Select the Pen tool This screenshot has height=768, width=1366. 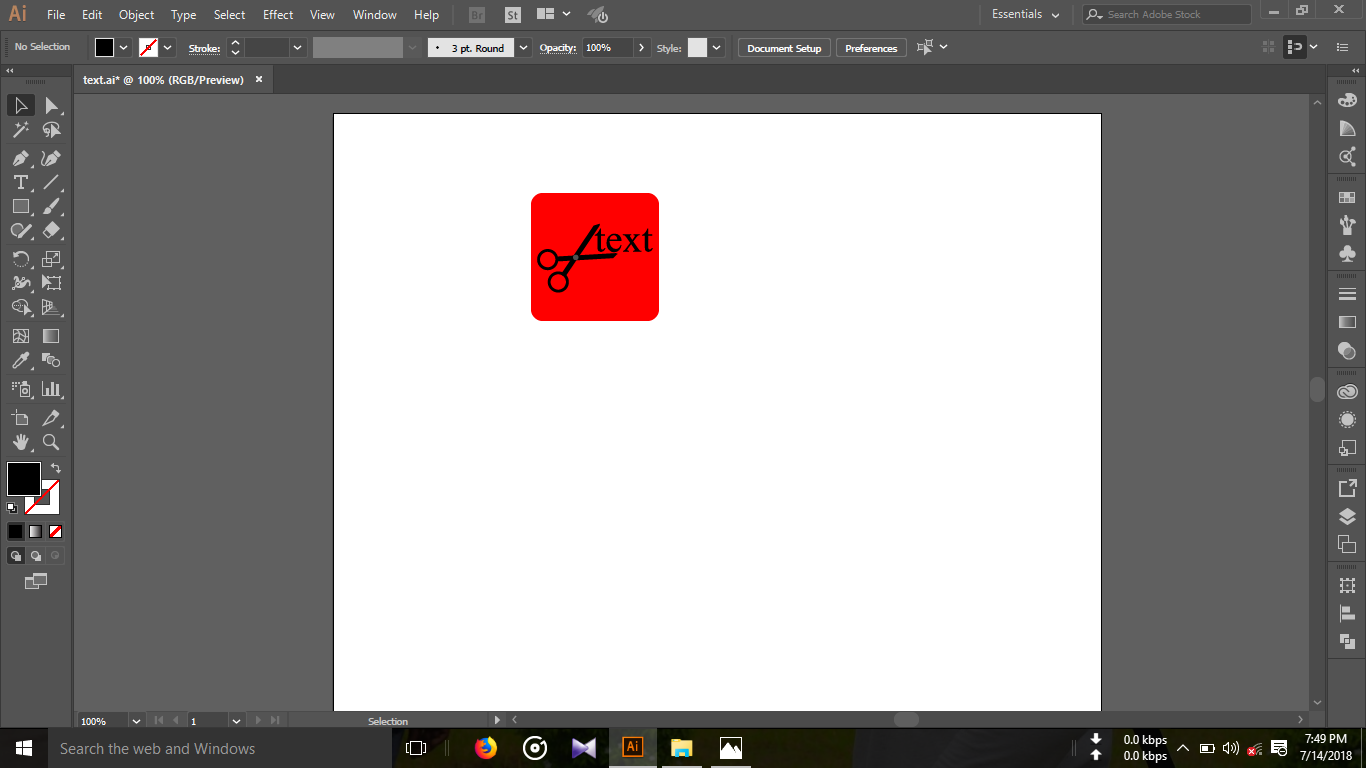(20, 158)
